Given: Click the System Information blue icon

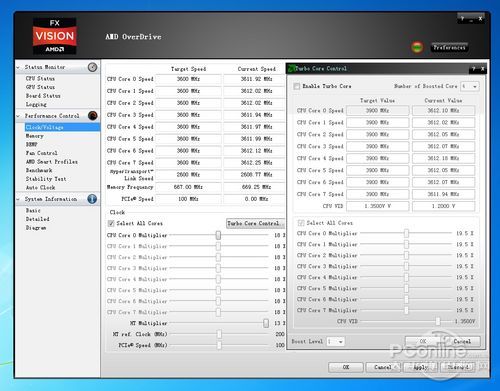Looking at the screenshot, I should 92,199.
